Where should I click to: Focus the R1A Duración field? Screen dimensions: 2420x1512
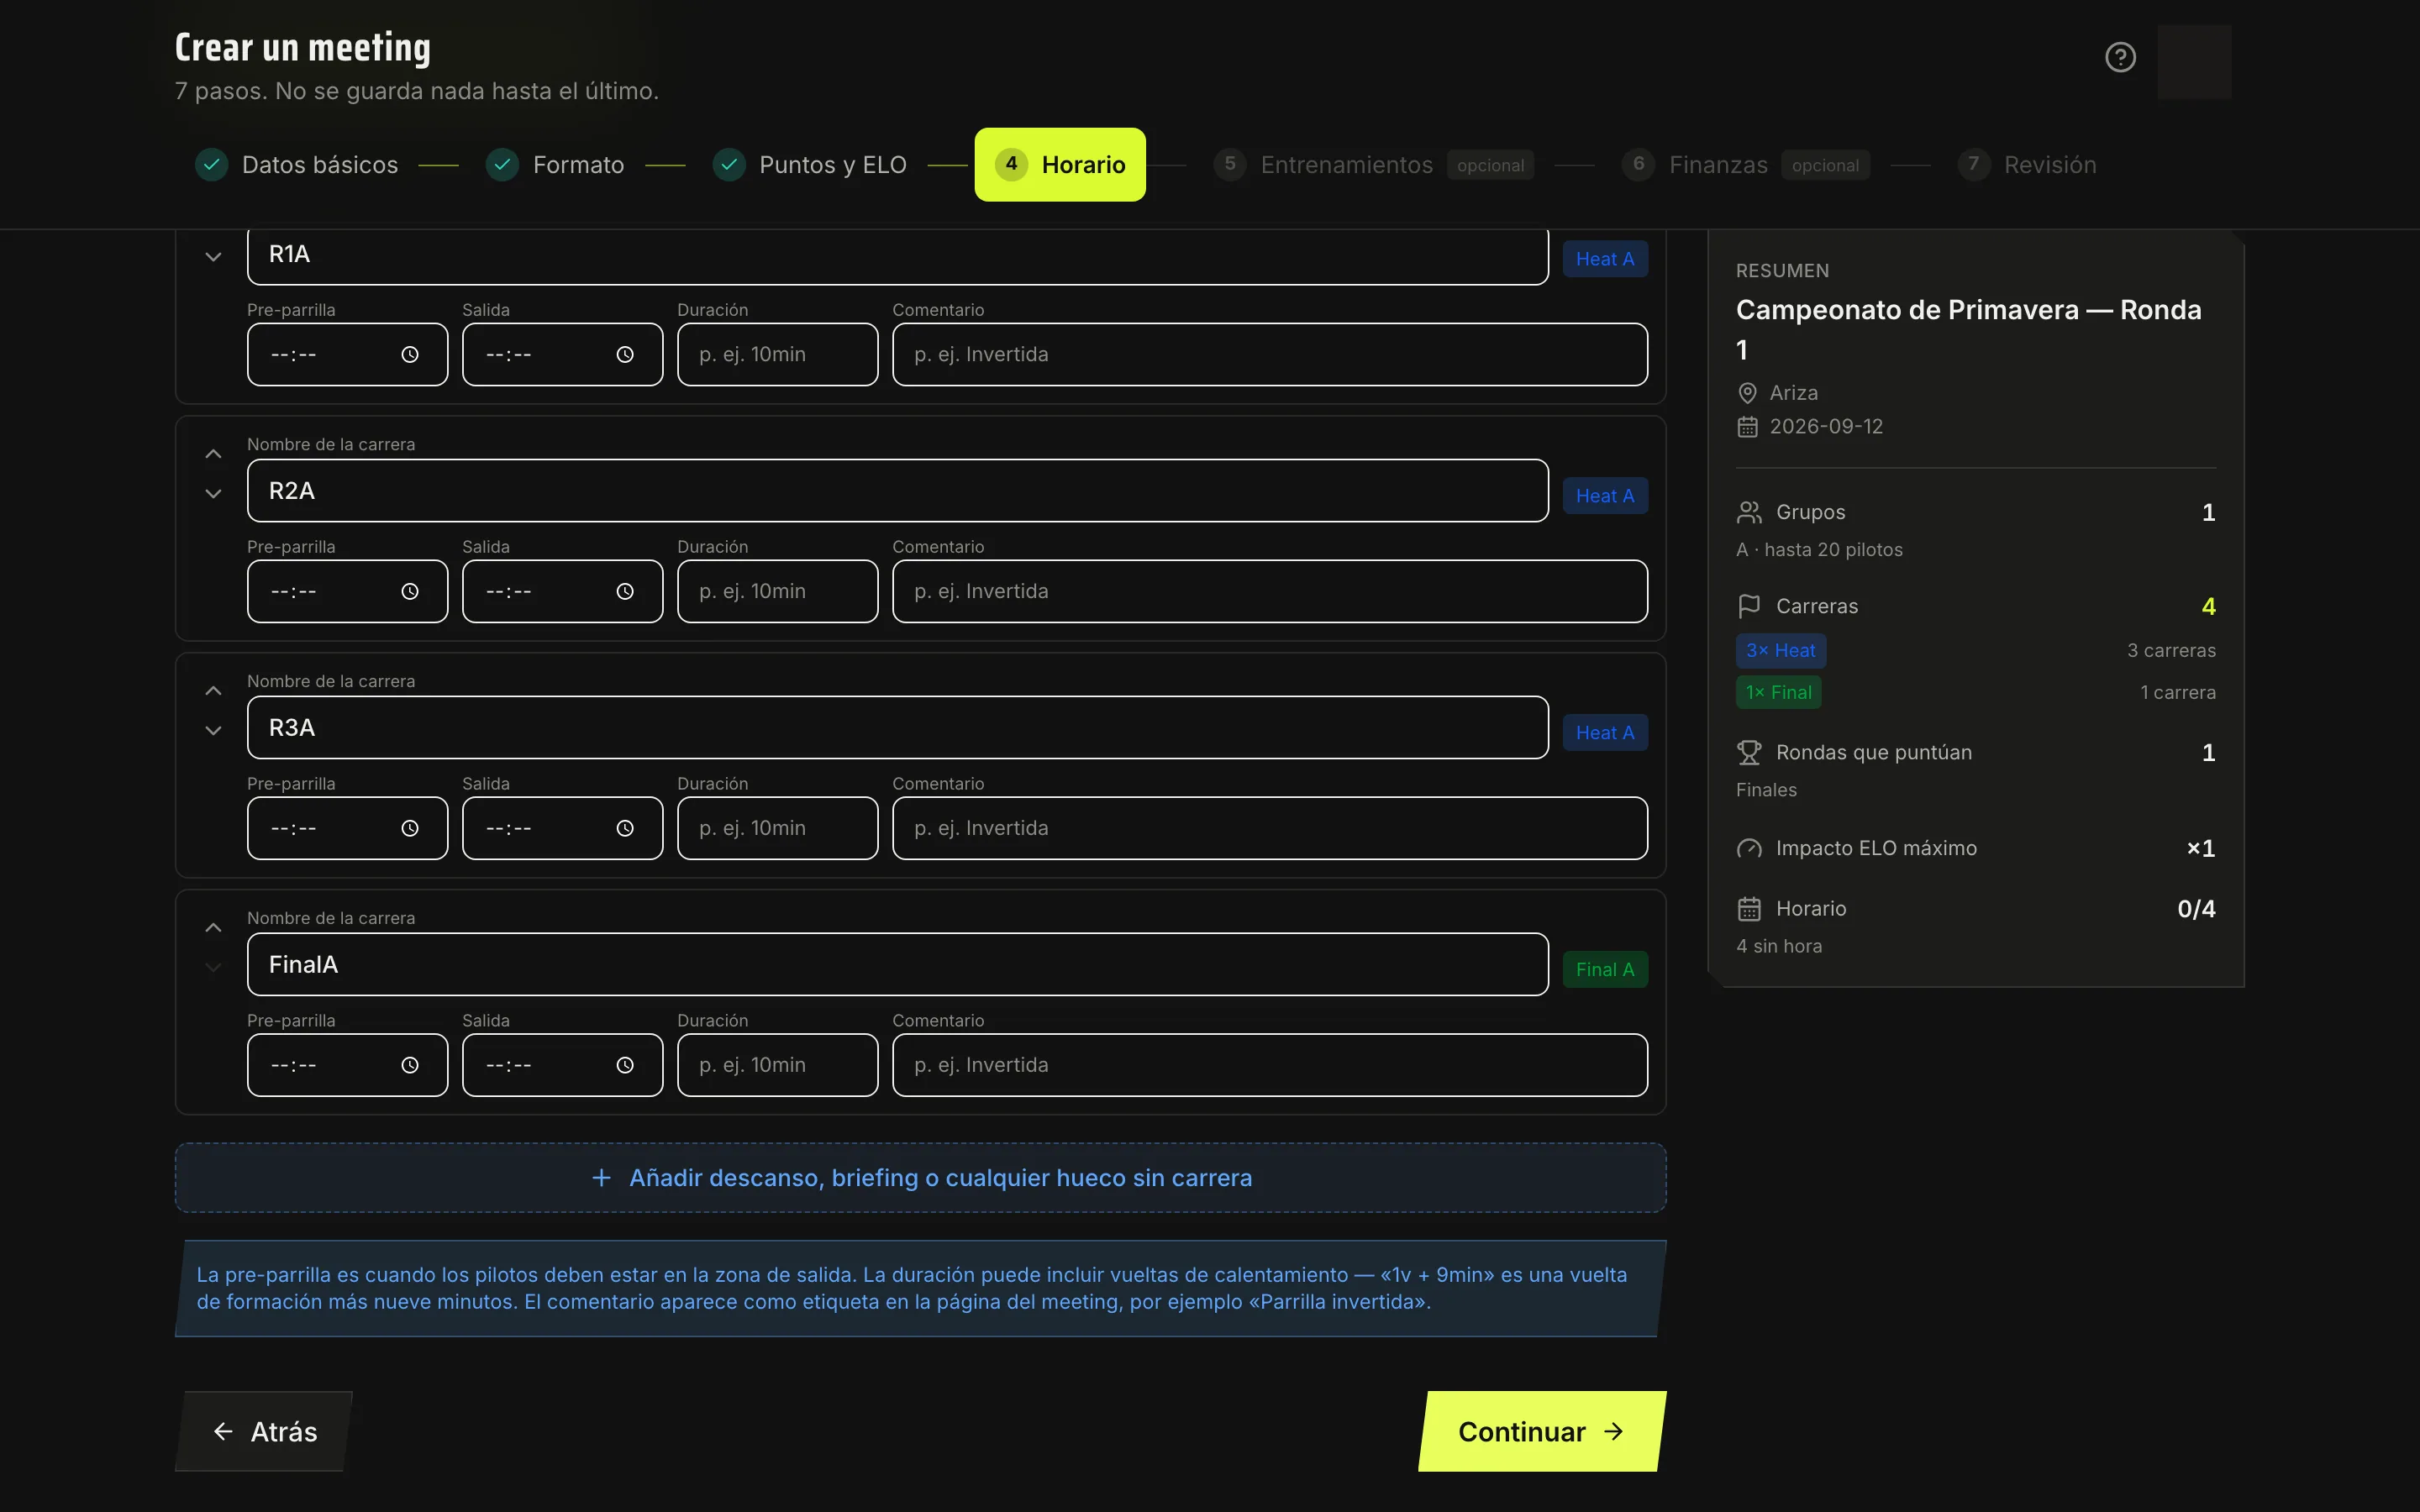coord(778,355)
